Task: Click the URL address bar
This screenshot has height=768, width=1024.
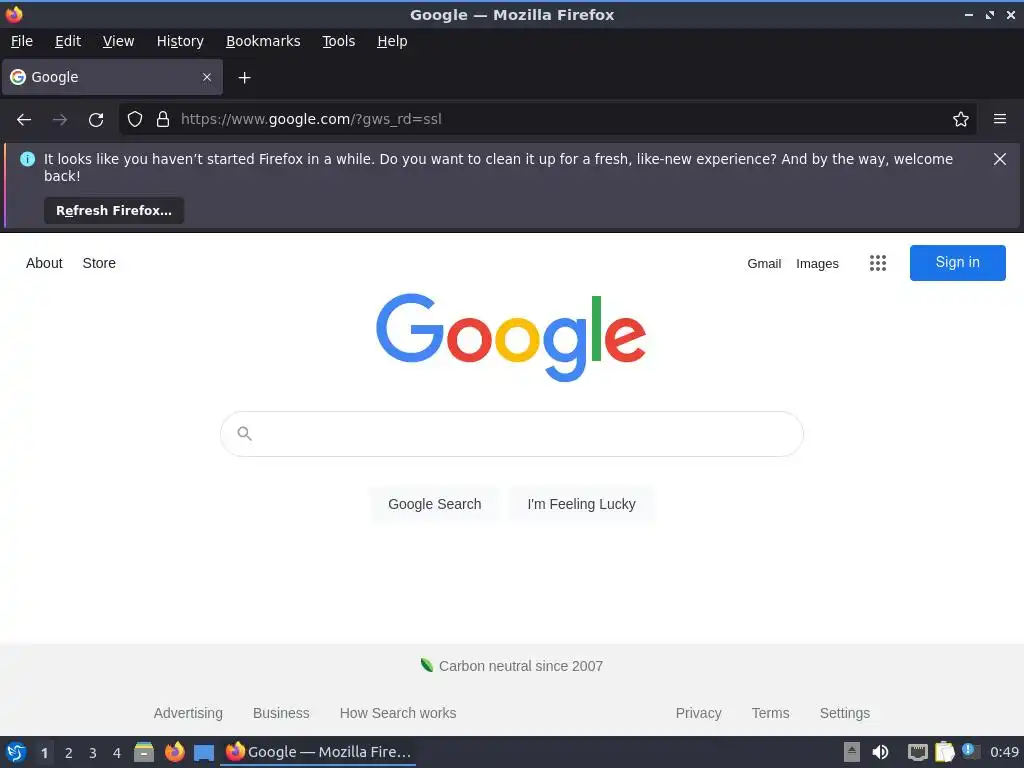Action: [x=547, y=119]
